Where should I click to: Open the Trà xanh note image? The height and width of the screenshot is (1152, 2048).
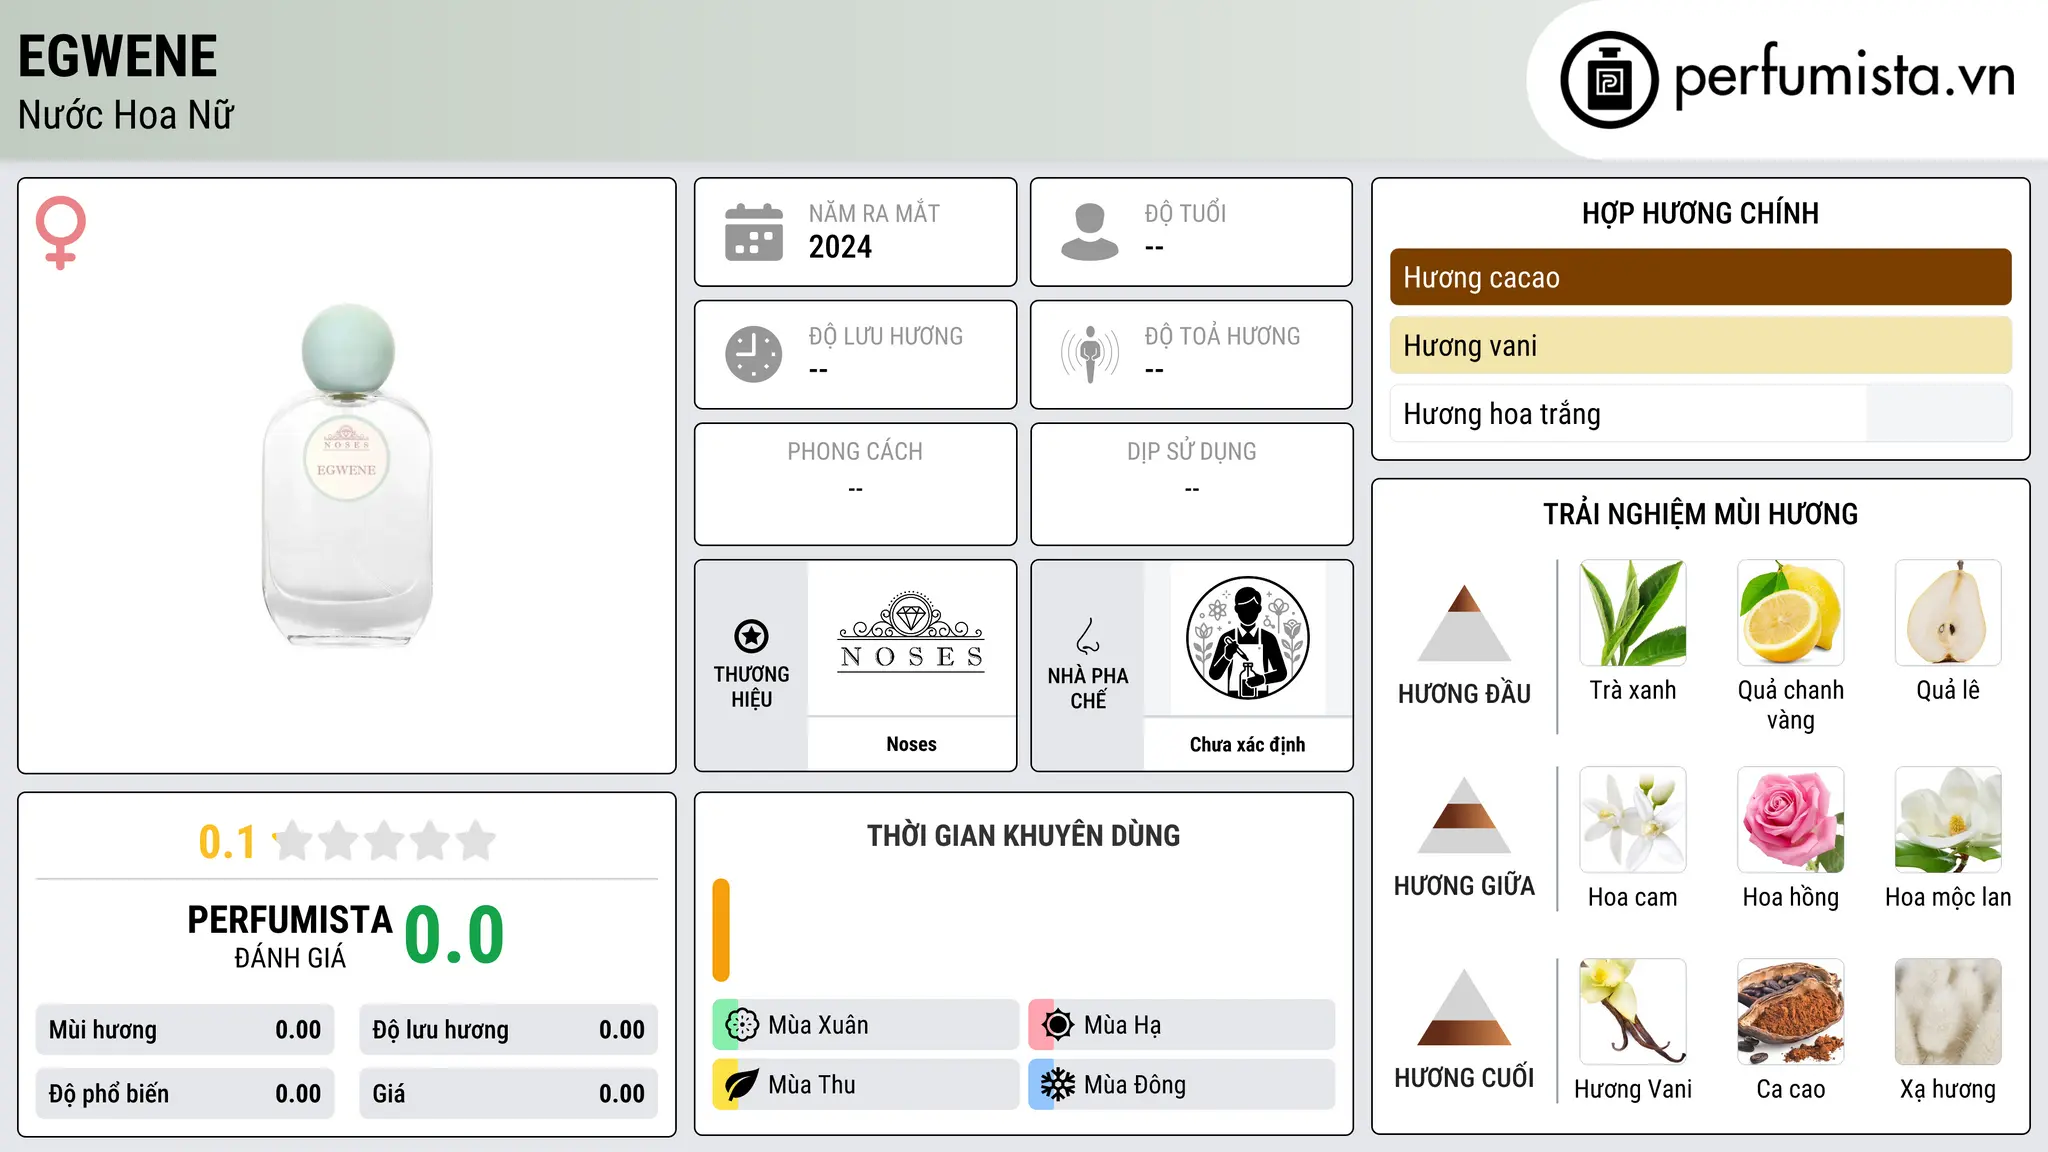(1633, 613)
